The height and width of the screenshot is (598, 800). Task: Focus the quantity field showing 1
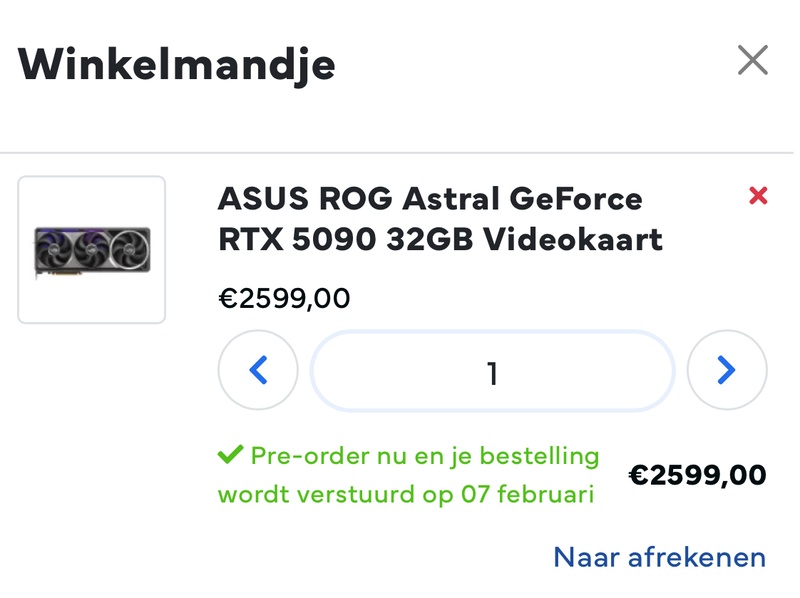point(492,372)
